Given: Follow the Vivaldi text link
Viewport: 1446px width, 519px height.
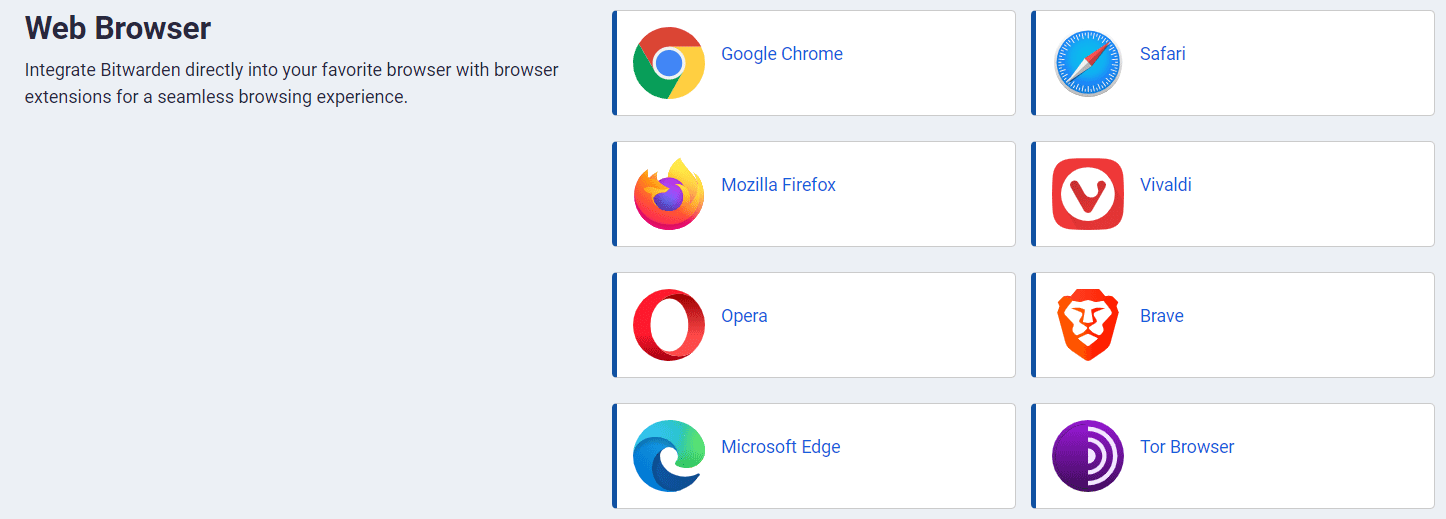Looking at the screenshot, I should point(1165,185).
